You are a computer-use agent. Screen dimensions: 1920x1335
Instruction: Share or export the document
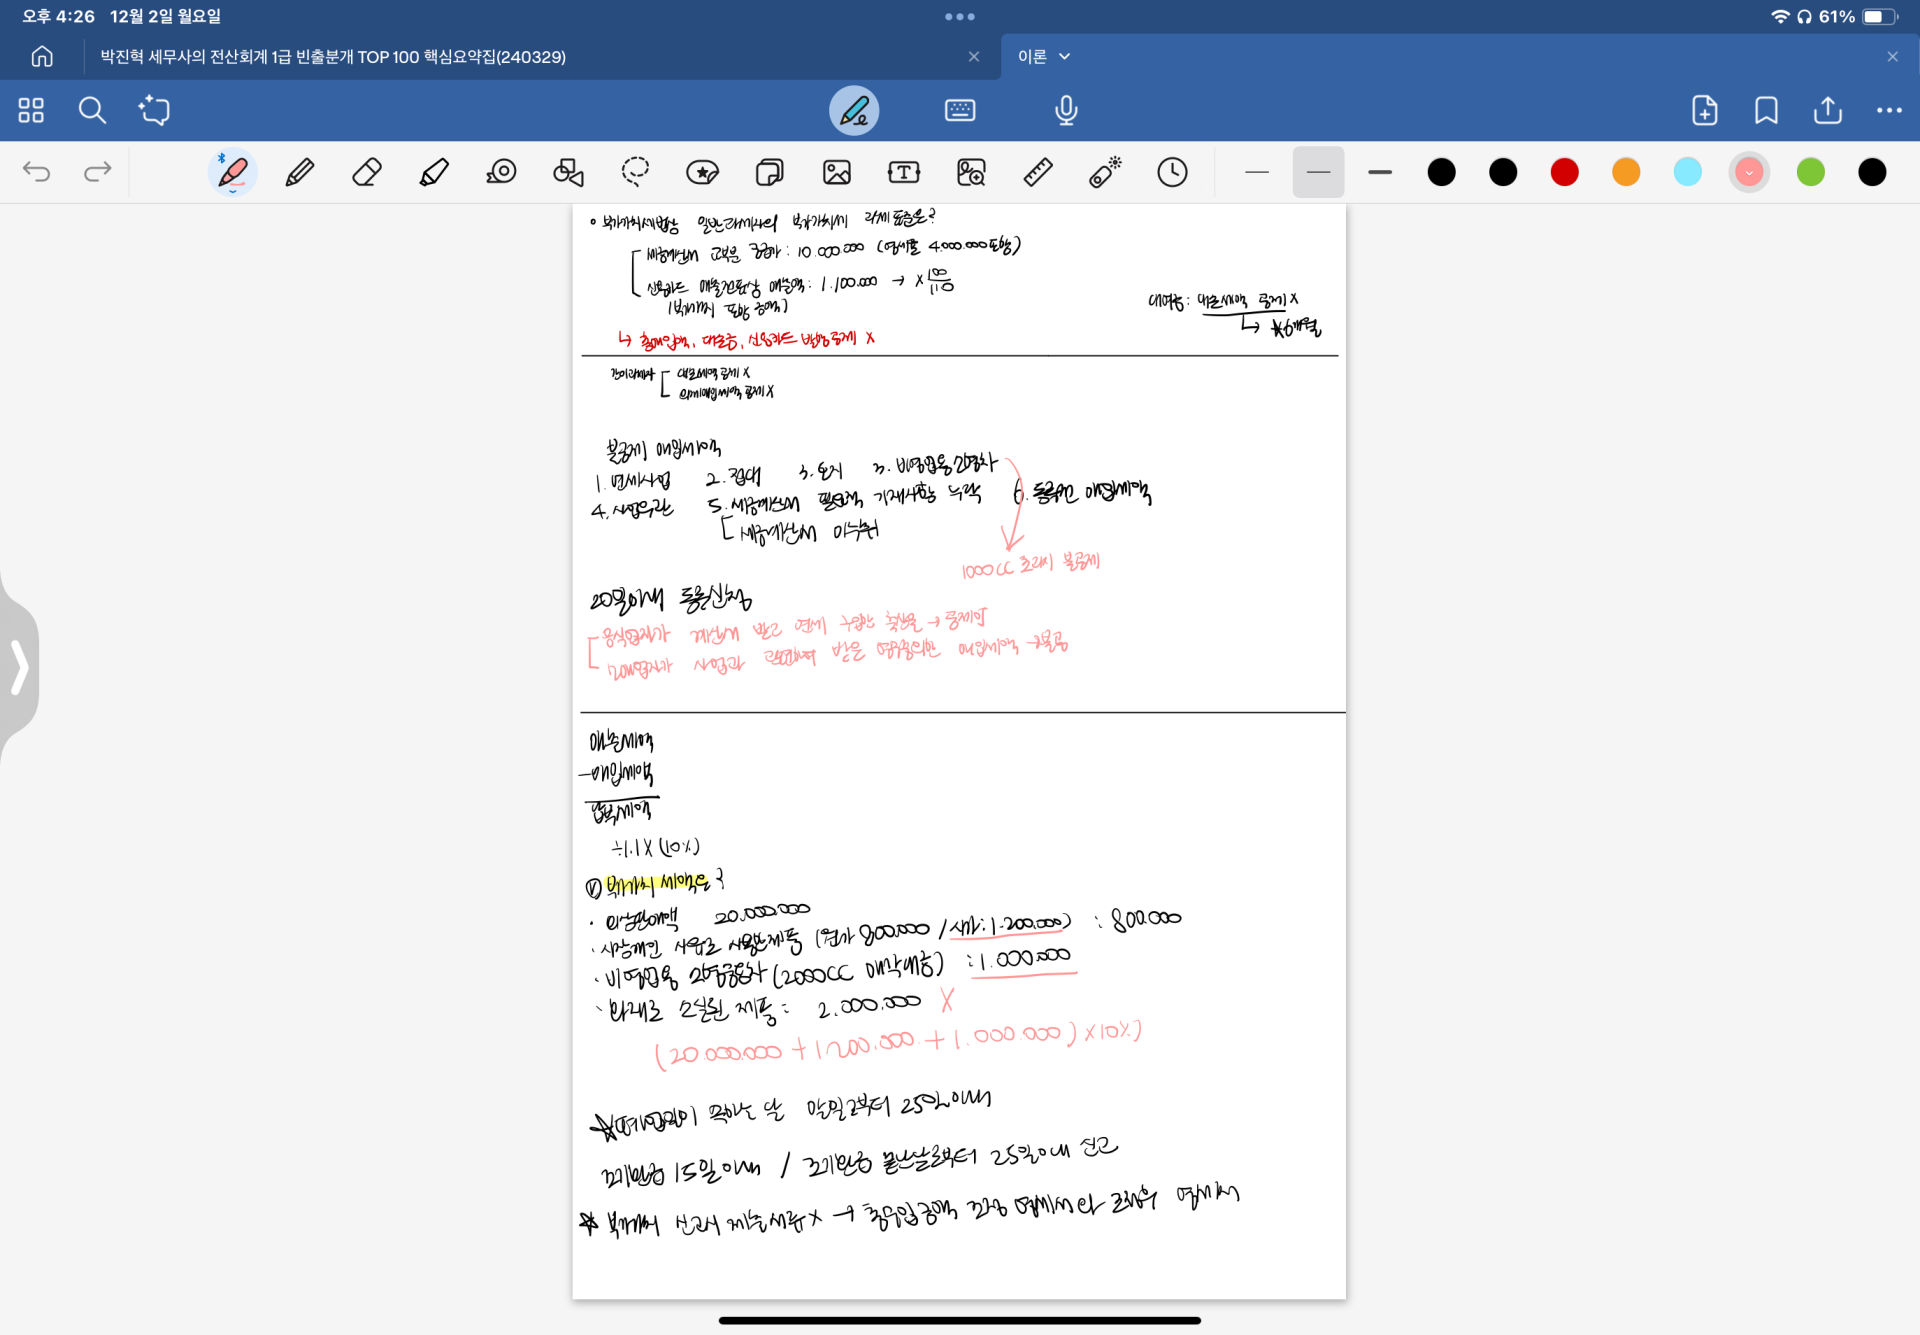(x=1827, y=110)
